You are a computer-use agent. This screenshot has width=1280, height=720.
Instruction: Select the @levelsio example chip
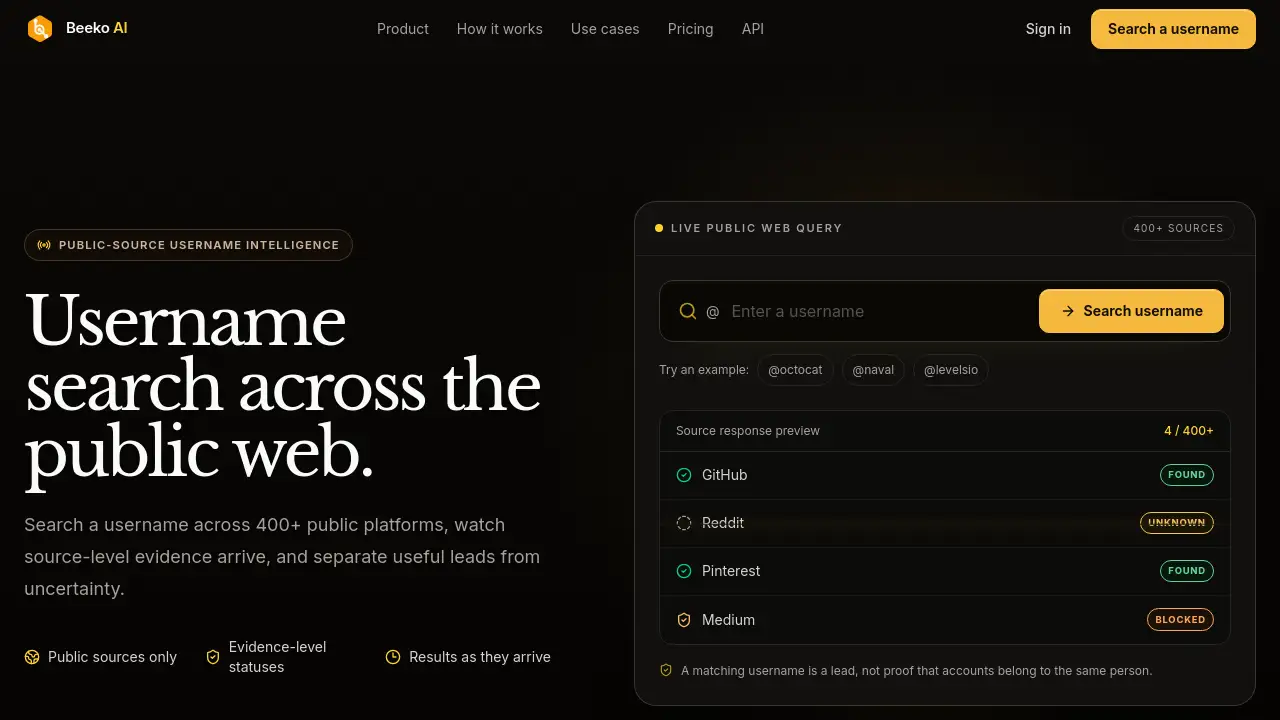951,370
